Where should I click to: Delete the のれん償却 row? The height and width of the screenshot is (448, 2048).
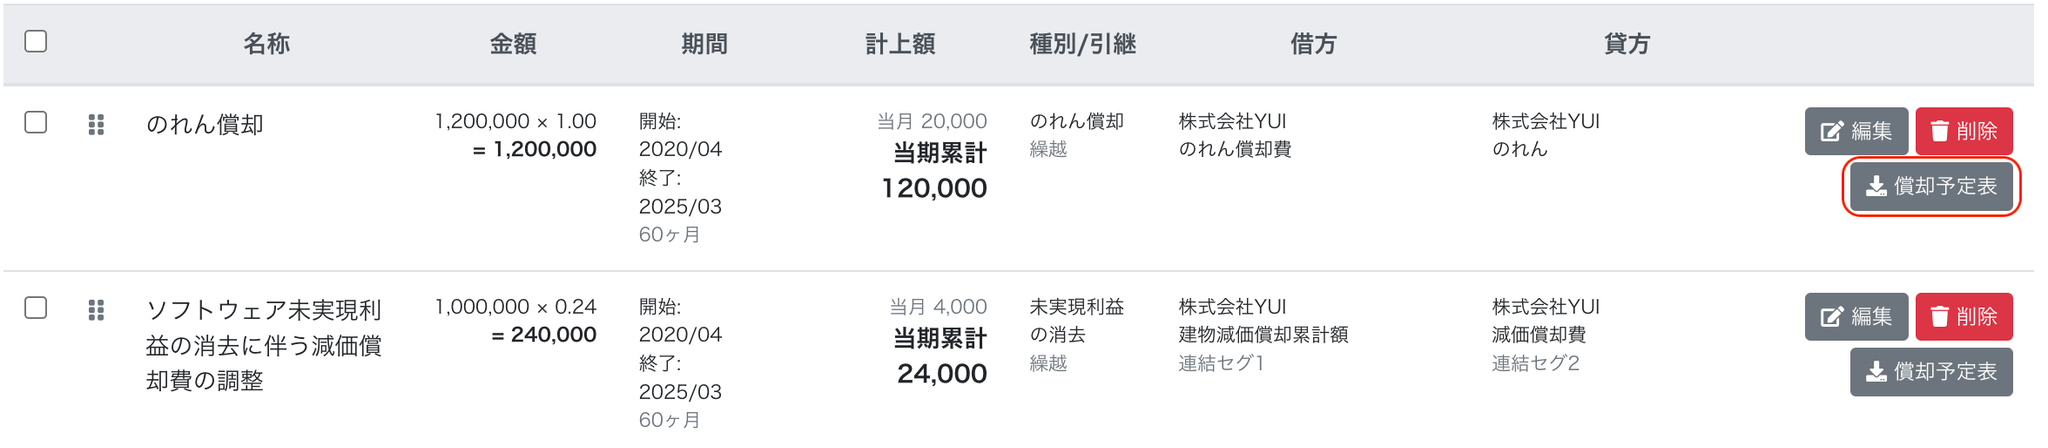tap(1963, 131)
